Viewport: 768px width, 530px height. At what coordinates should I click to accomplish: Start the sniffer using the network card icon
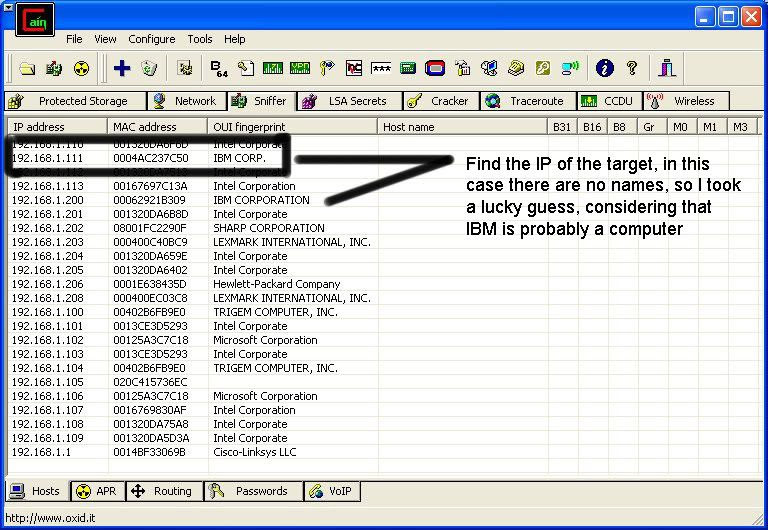tap(54, 68)
